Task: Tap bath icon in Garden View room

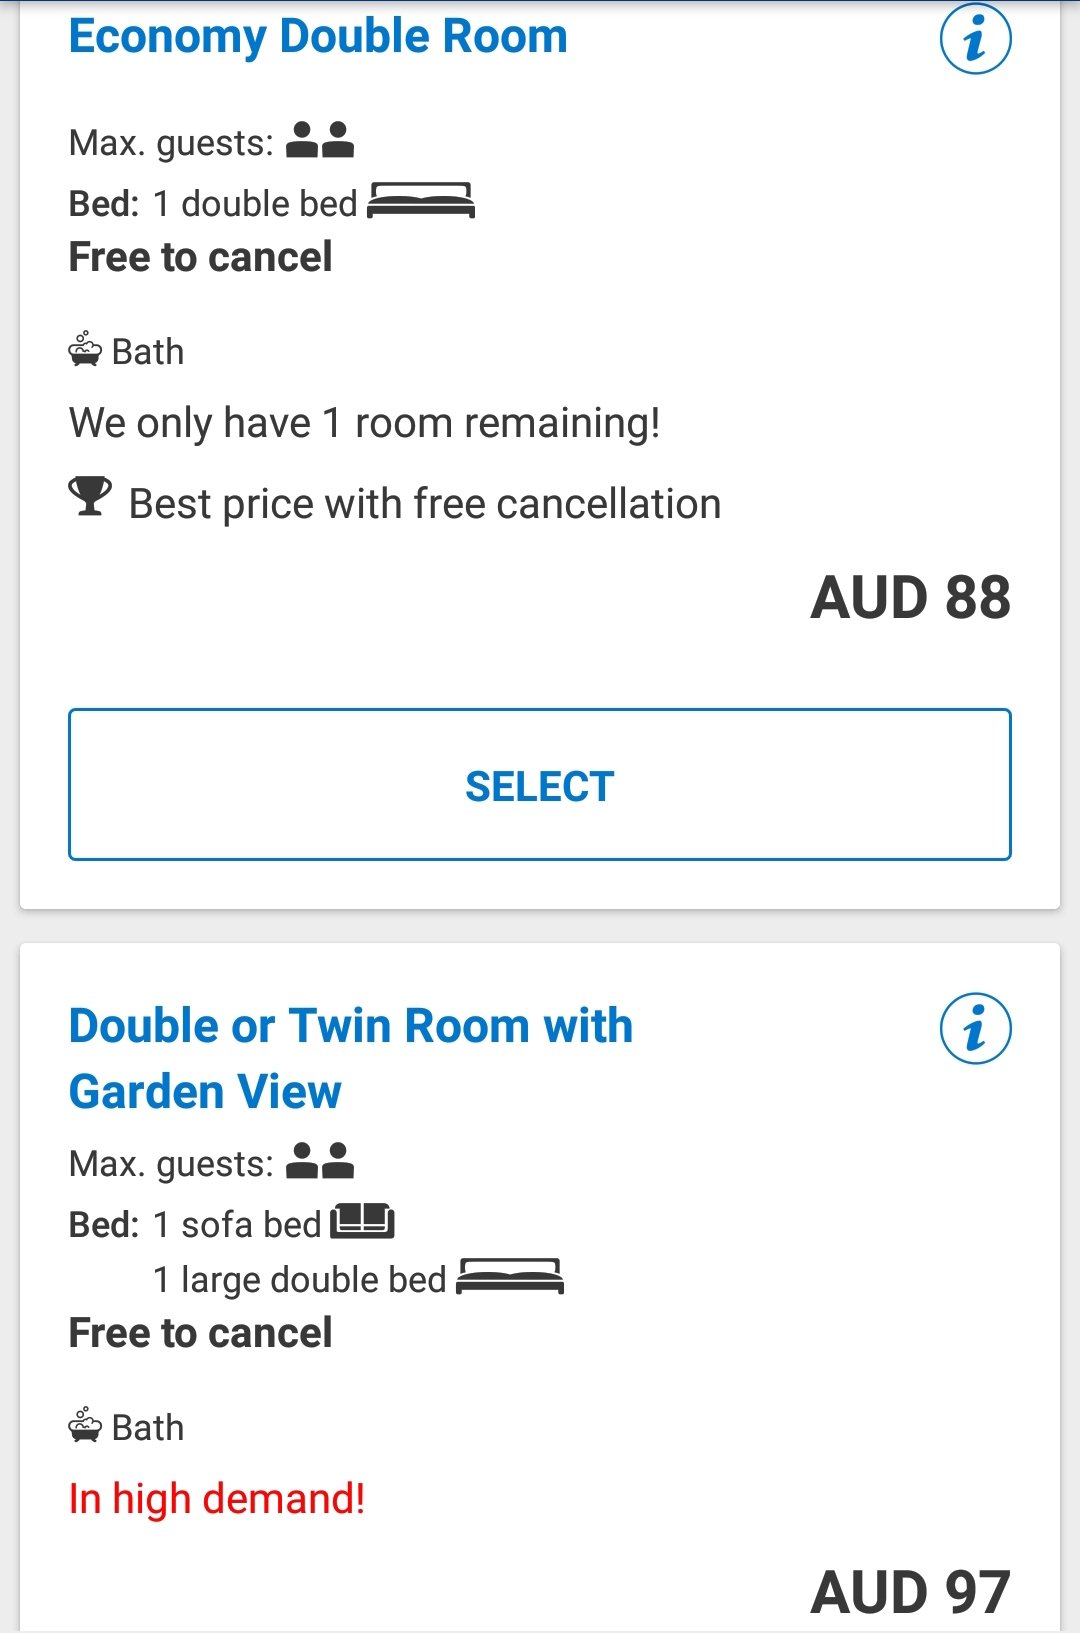Action: click(x=85, y=1424)
